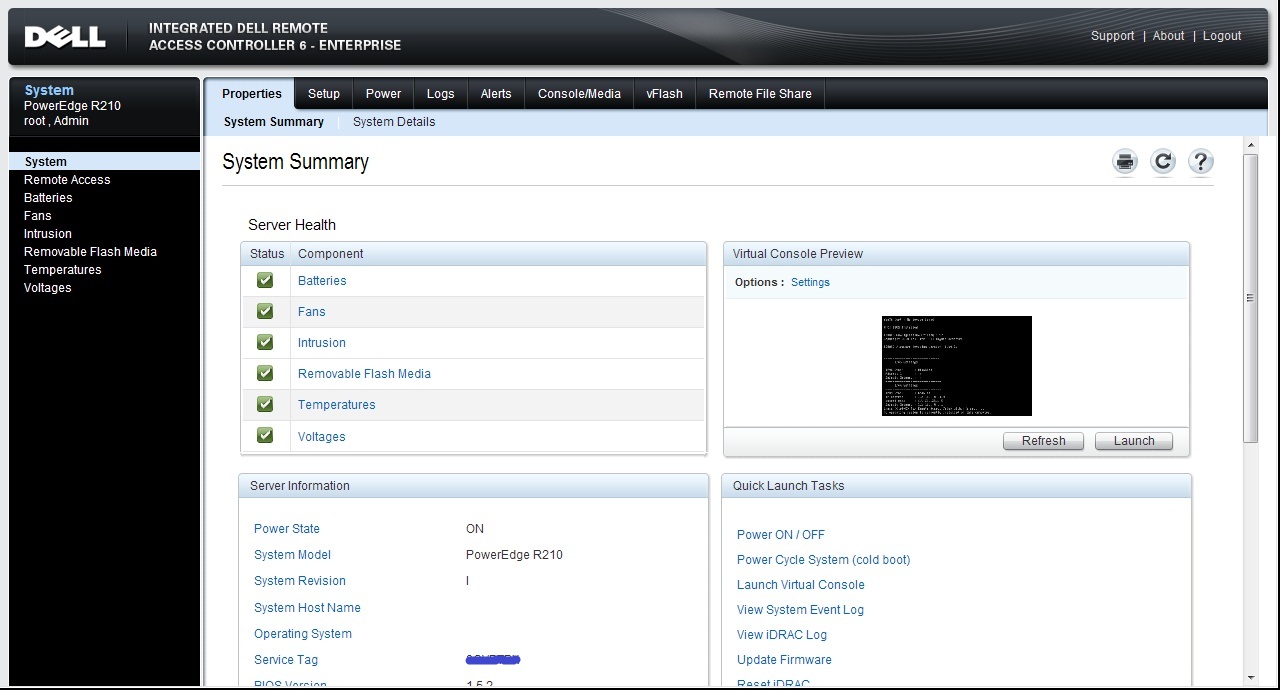Image resolution: width=1280 pixels, height=690 pixels.
Task: Click the virtual console preview thumbnail
Action: coord(957,366)
